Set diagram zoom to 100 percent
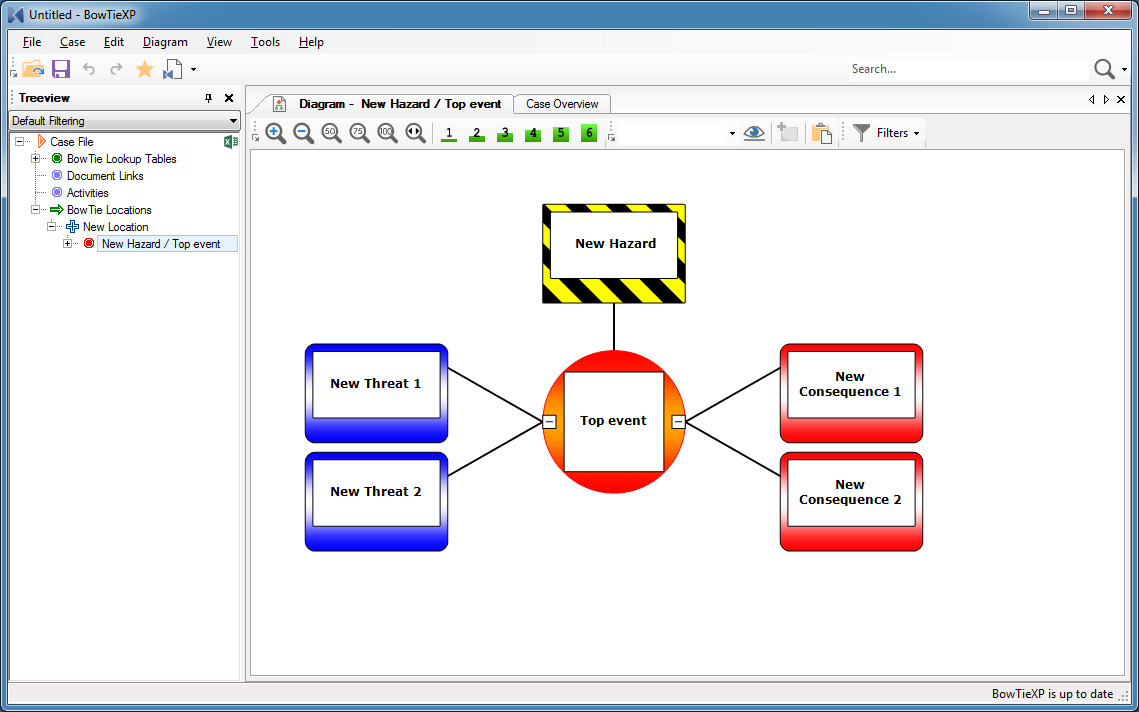 (x=388, y=133)
